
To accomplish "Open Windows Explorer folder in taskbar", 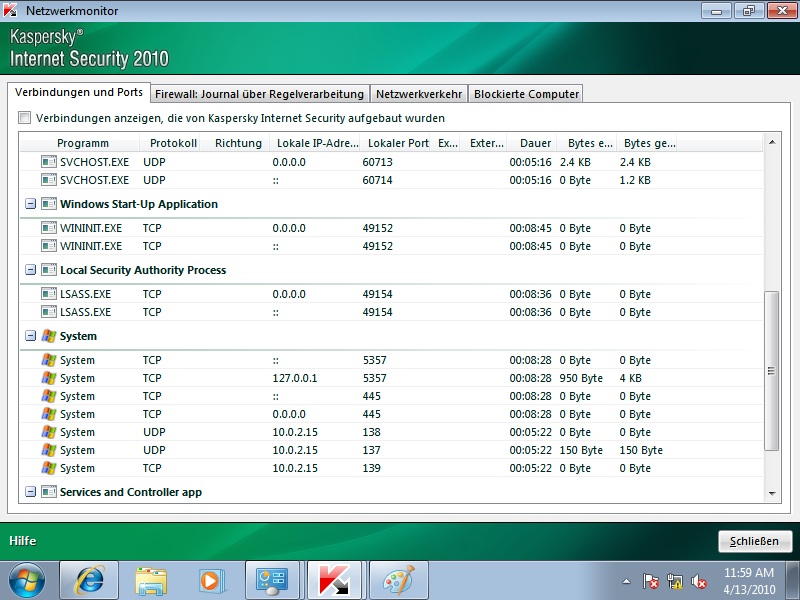I will (151, 581).
